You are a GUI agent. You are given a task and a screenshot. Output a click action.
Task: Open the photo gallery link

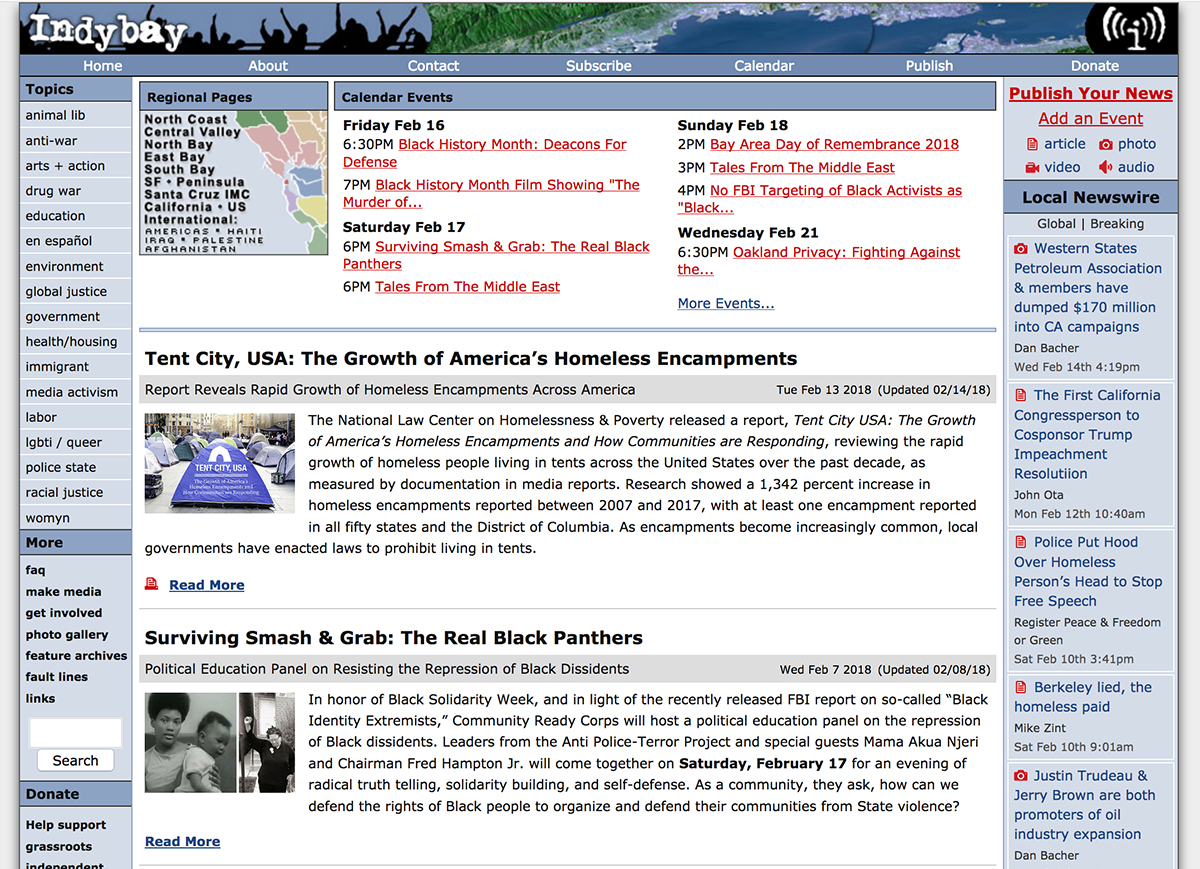coord(67,634)
